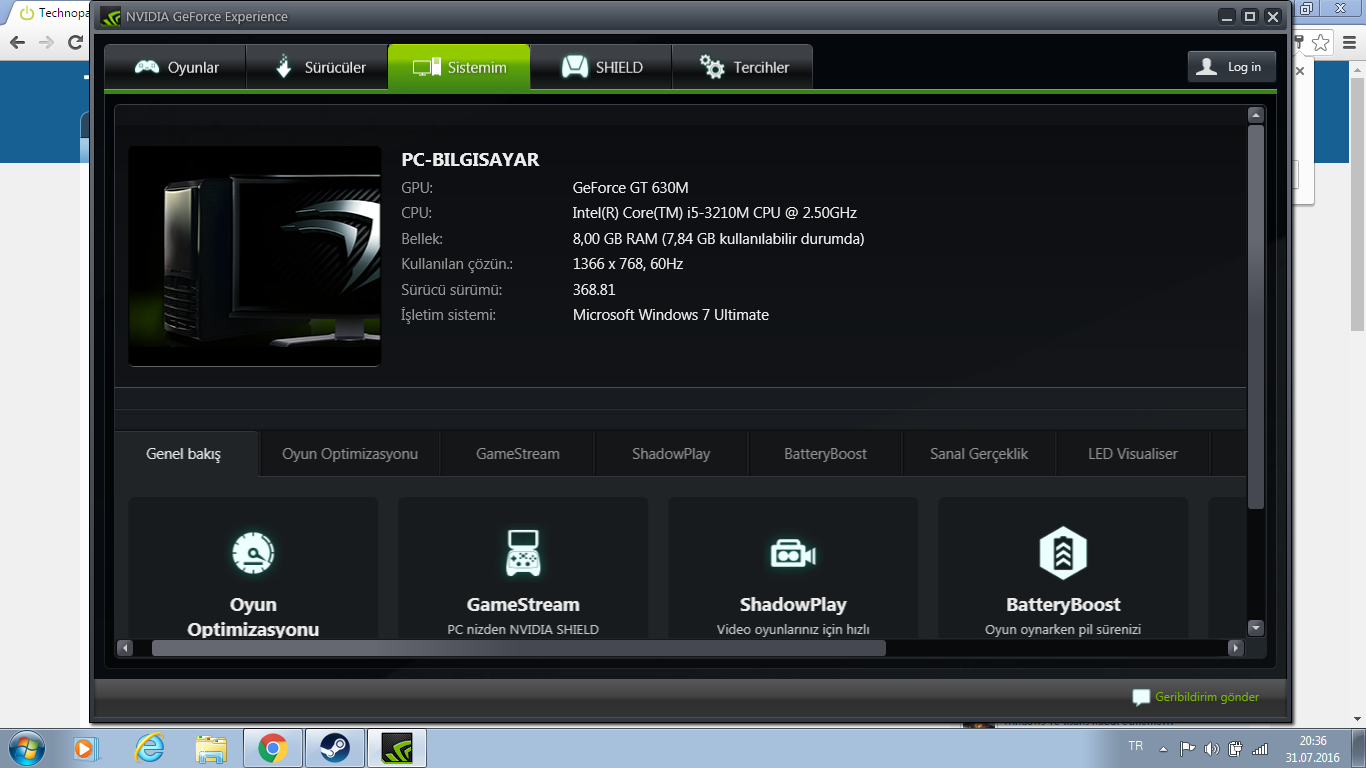Minimize the GeForce Experience window
This screenshot has width=1366, height=768.
click(x=1227, y=16)
